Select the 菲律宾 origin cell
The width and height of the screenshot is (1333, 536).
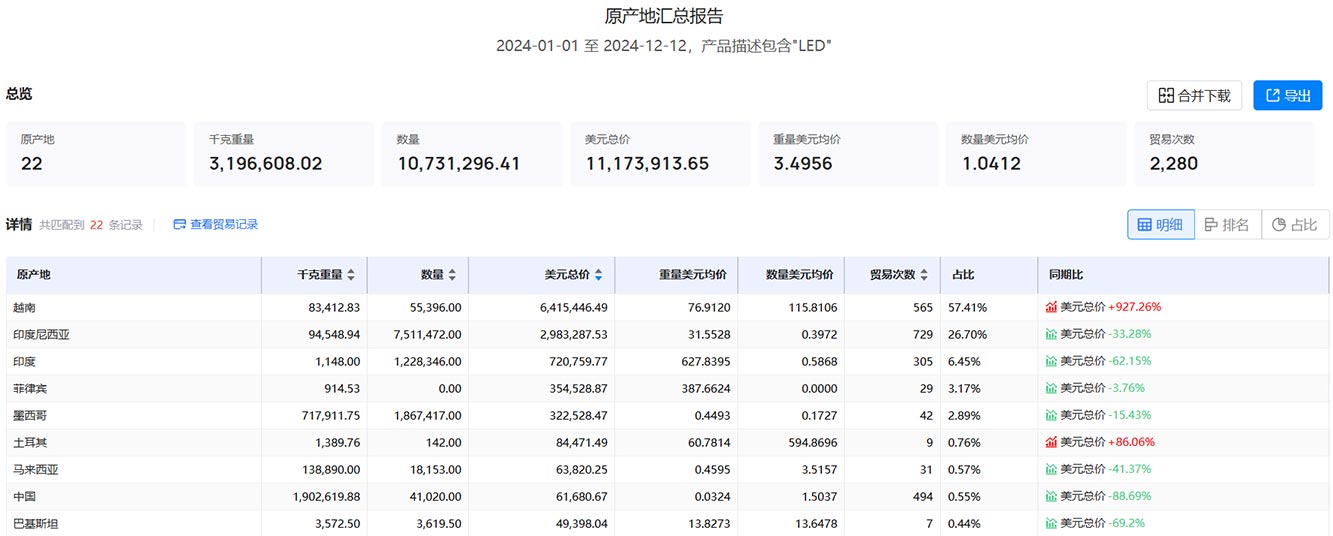133,388
